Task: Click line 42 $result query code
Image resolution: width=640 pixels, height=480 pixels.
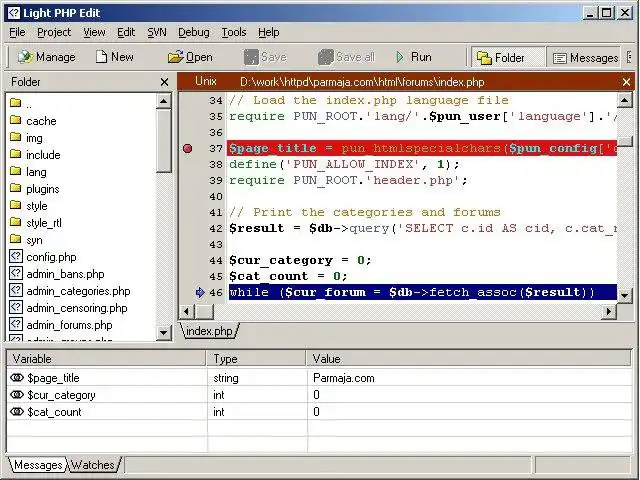Action: click(423, 228)
